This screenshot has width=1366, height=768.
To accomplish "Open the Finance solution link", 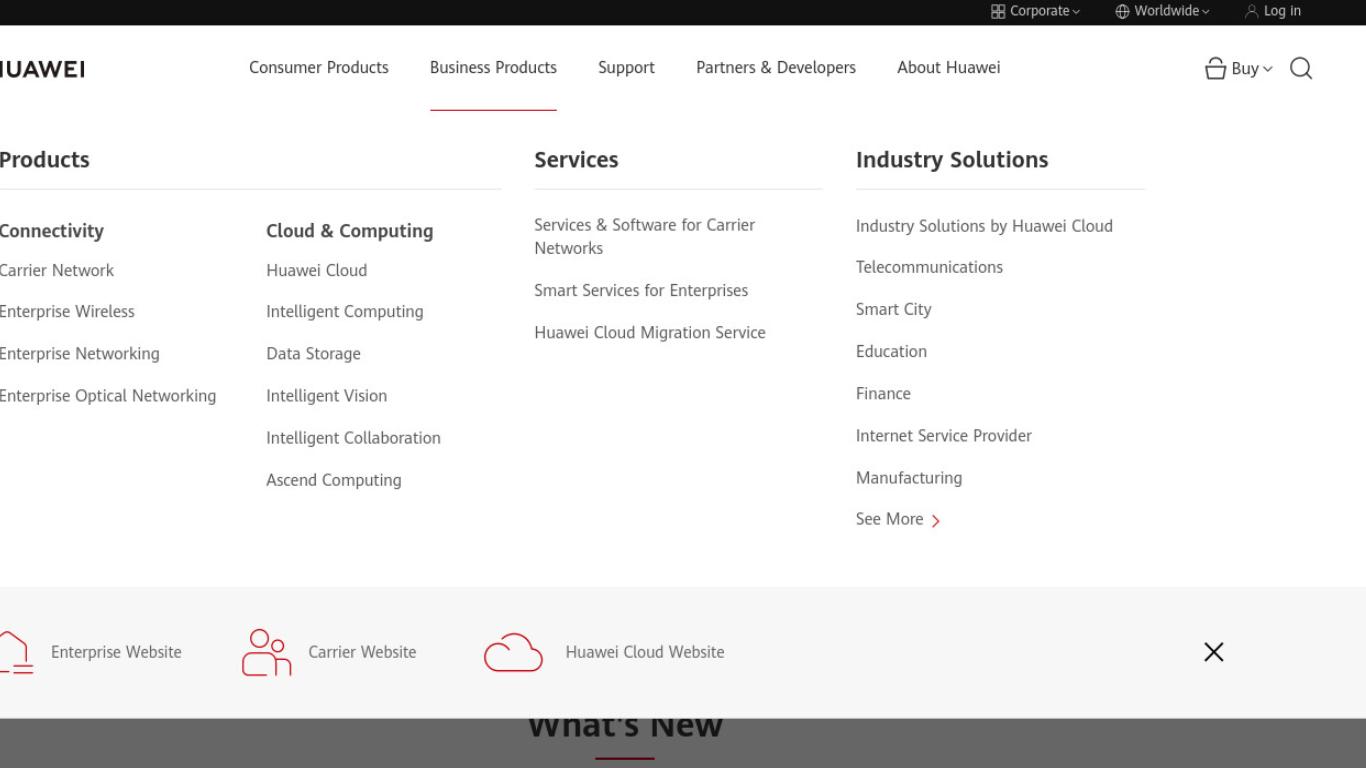I will coord(883,393).
